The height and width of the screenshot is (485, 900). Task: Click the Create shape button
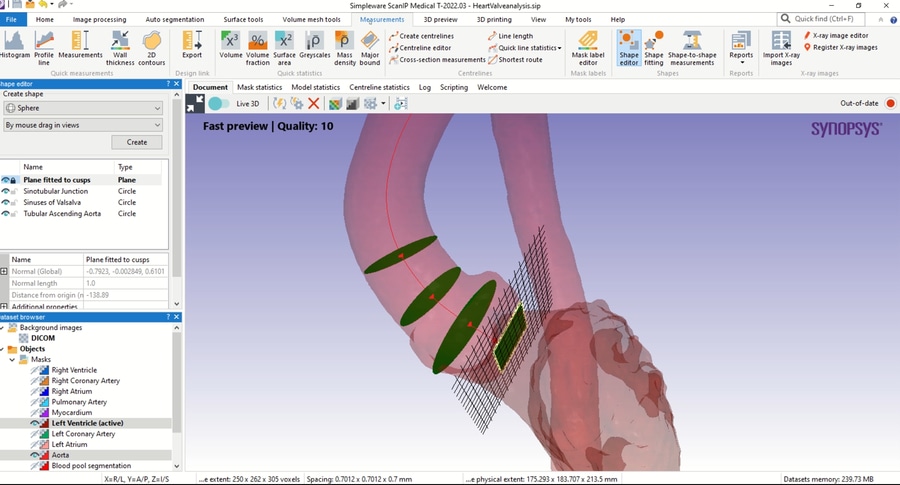[137, 142]
